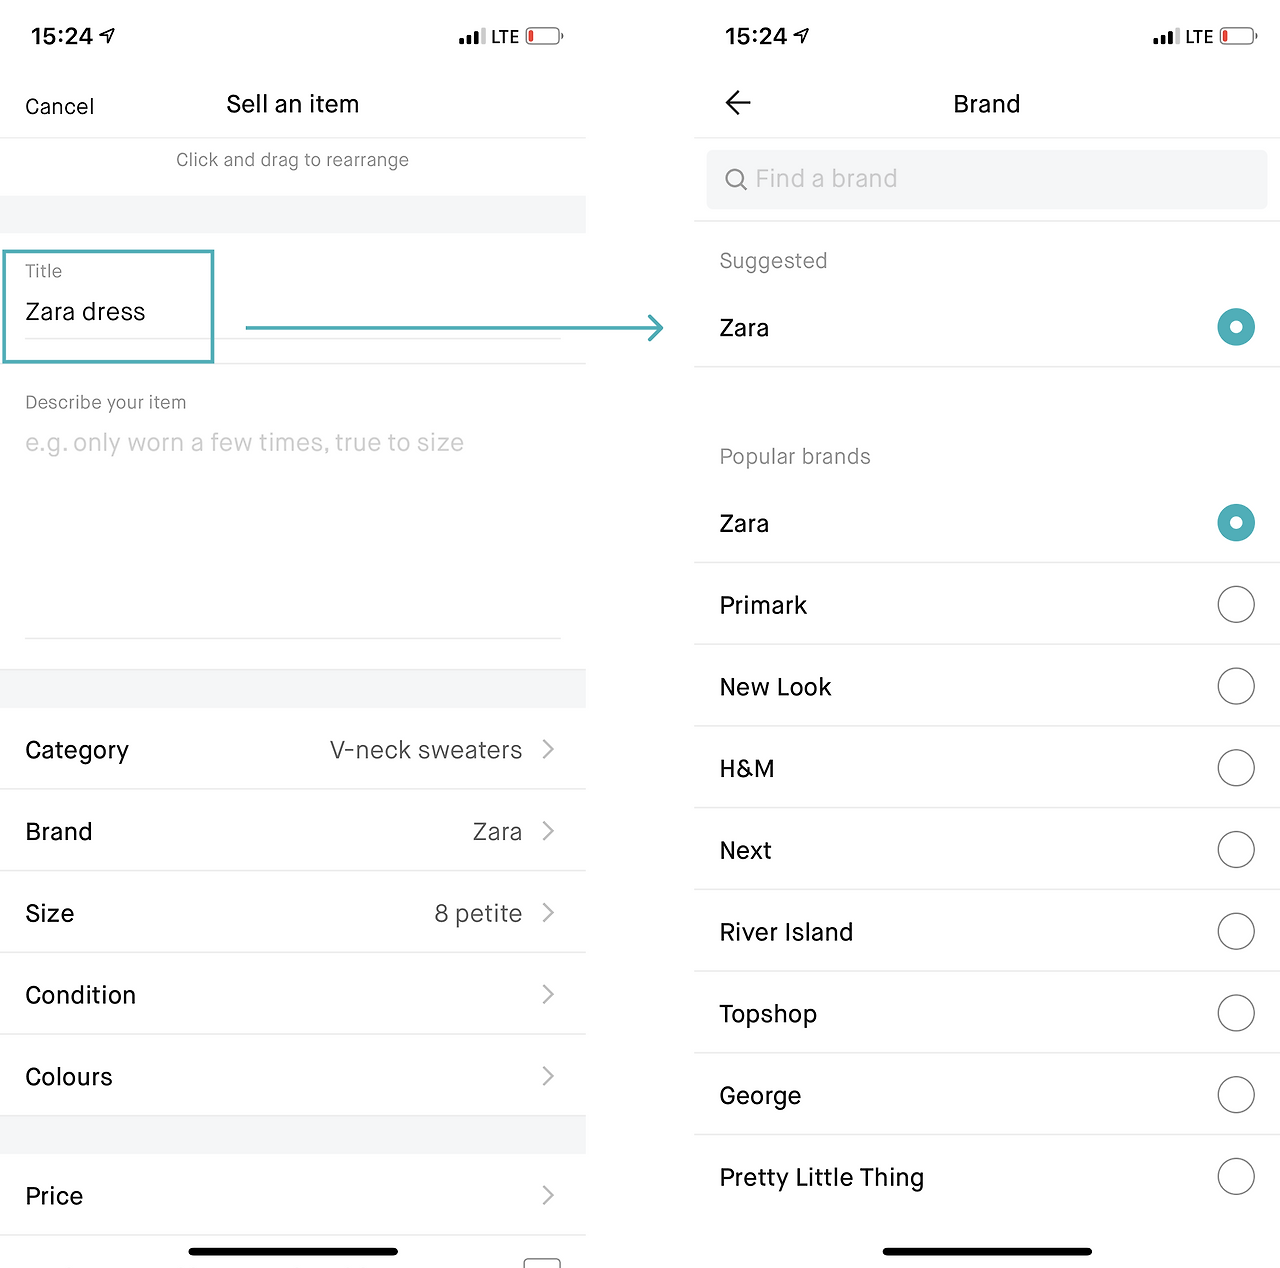The image size is (1280, 1268).
Task: Tap the search magnifier icon in brand field
Action: 736,179
